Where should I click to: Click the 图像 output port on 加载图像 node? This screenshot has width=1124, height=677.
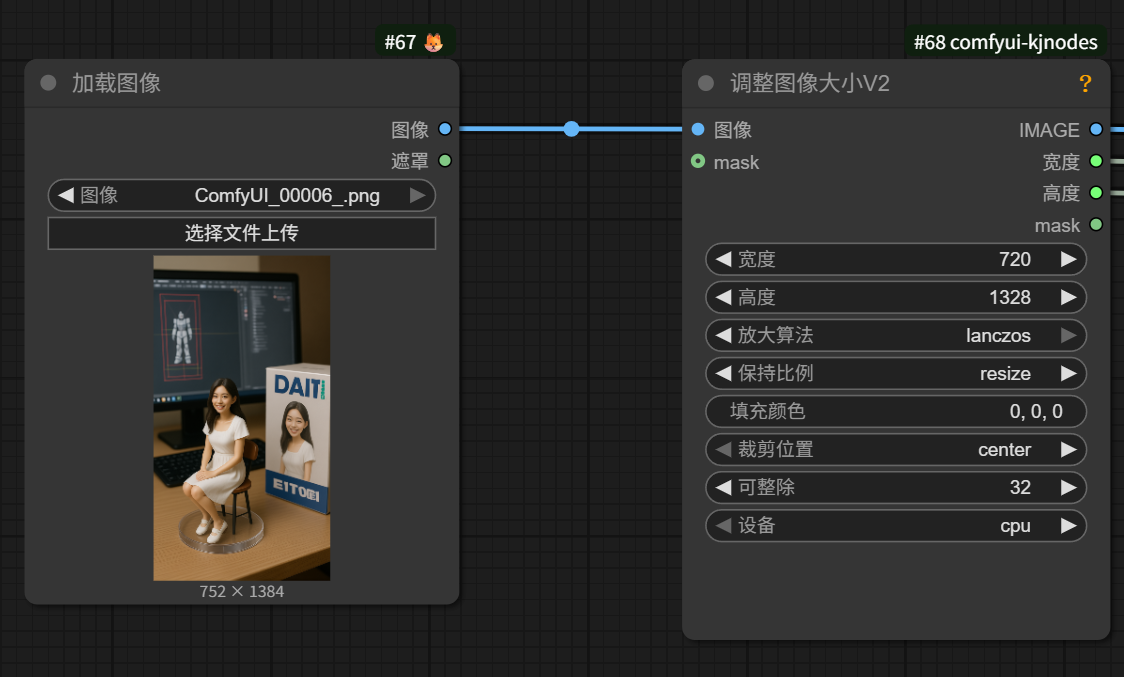444,129
